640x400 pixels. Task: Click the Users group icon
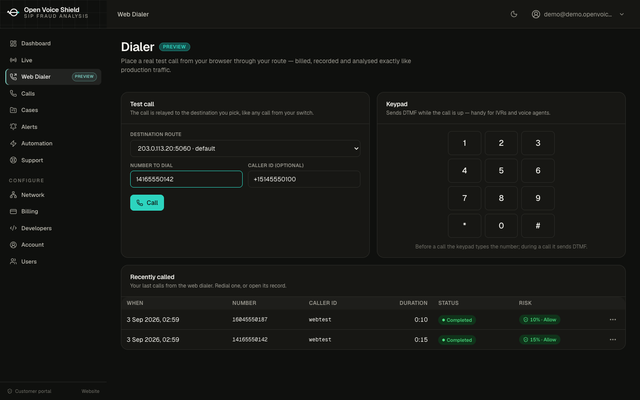[13, 262]
